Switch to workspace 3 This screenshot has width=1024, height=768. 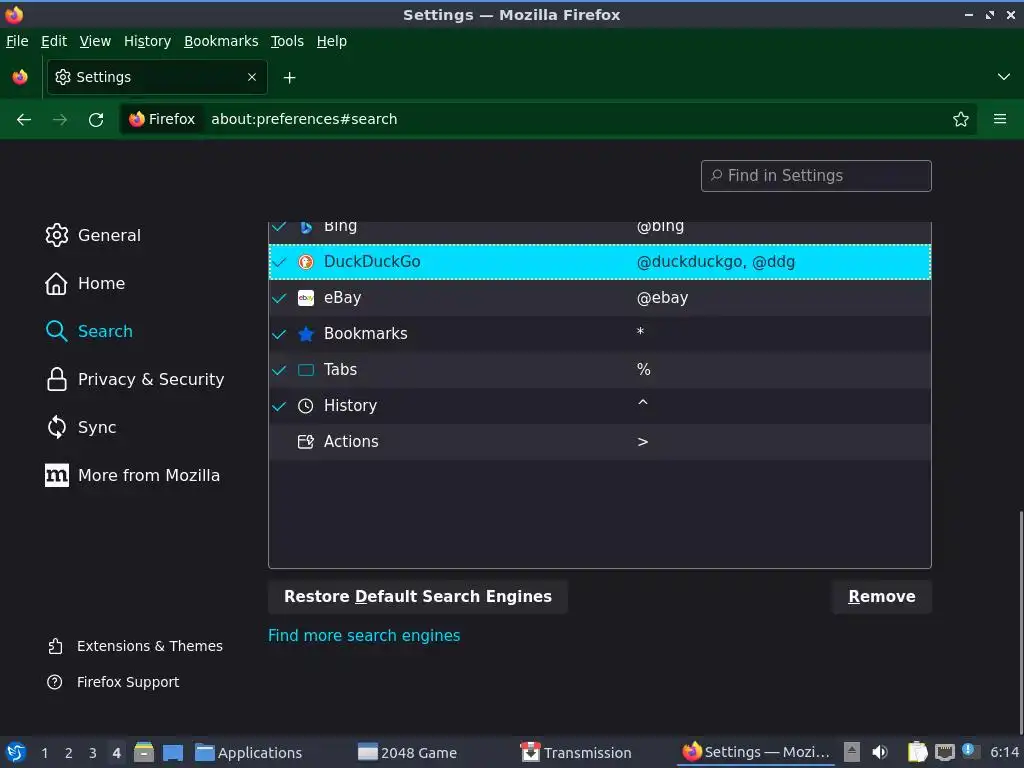pos(93,753)
